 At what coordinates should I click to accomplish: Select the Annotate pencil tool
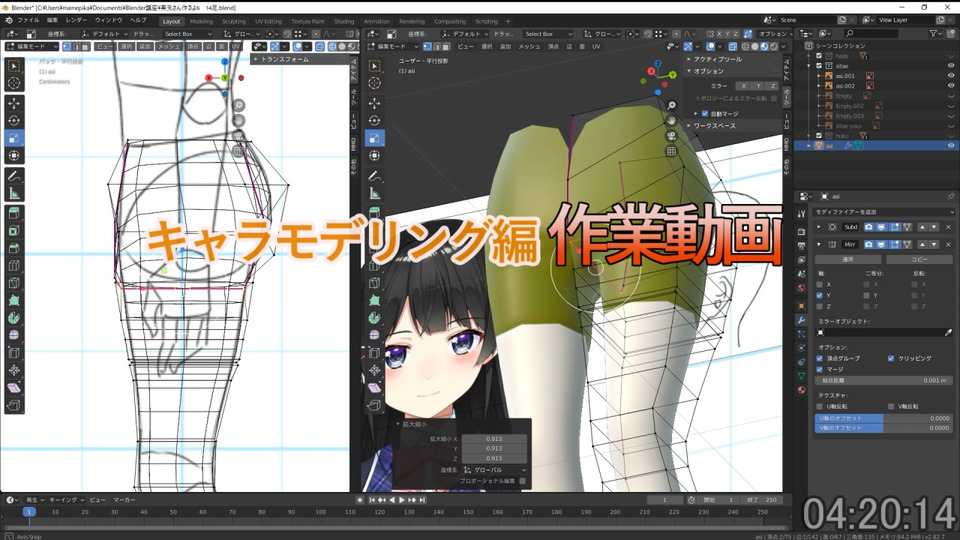coord(14,176)
